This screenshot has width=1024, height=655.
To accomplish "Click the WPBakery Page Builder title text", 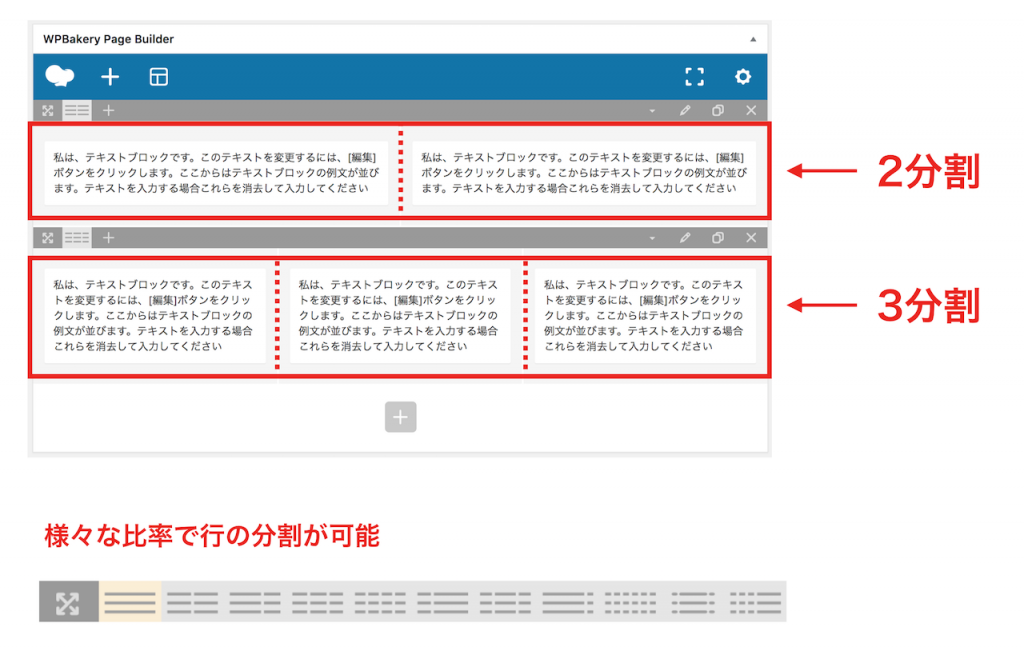I will (x=108, y=39).
